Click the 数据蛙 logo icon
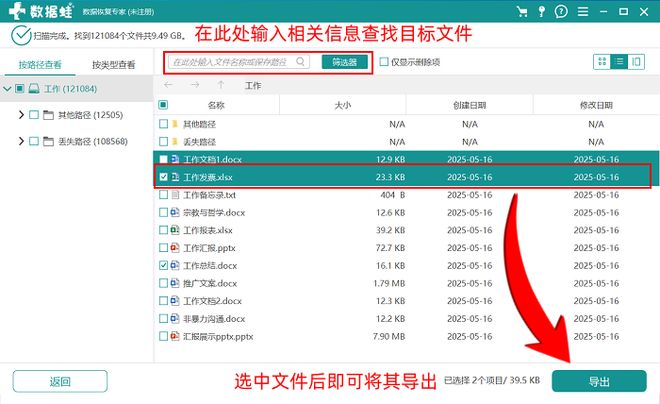 click(x=17, y=11)
